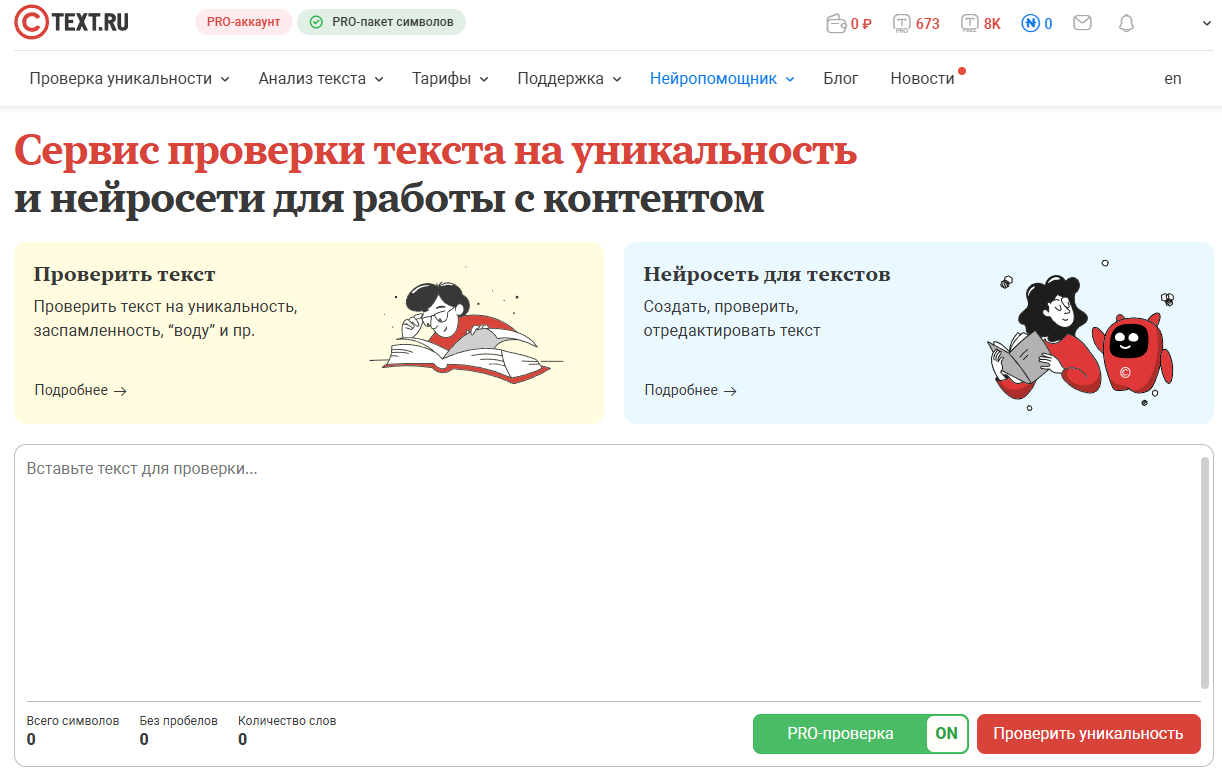Switch site language to English via en link
This screenshot has height=775, width=1222.
click(x=1172, y=78)
